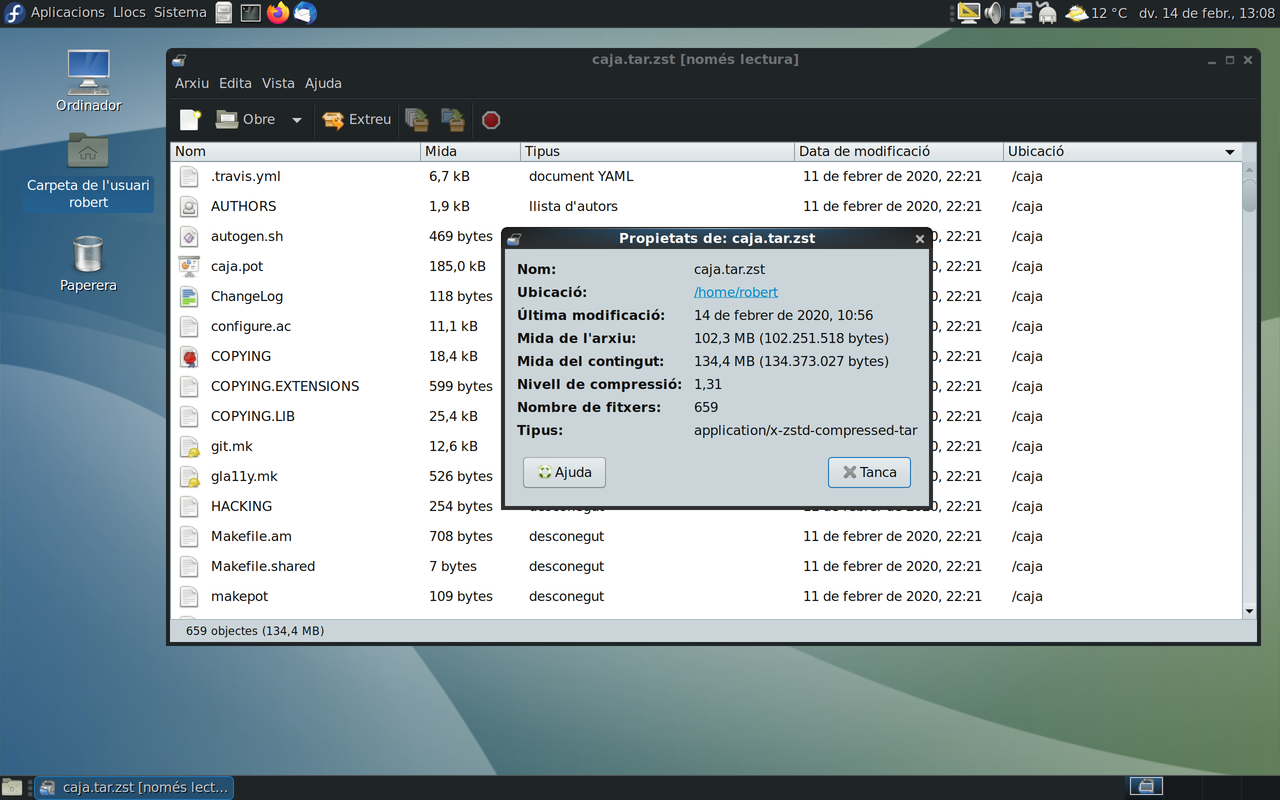
Task: Select the git.mk file icon
Action: pos(189,446)
